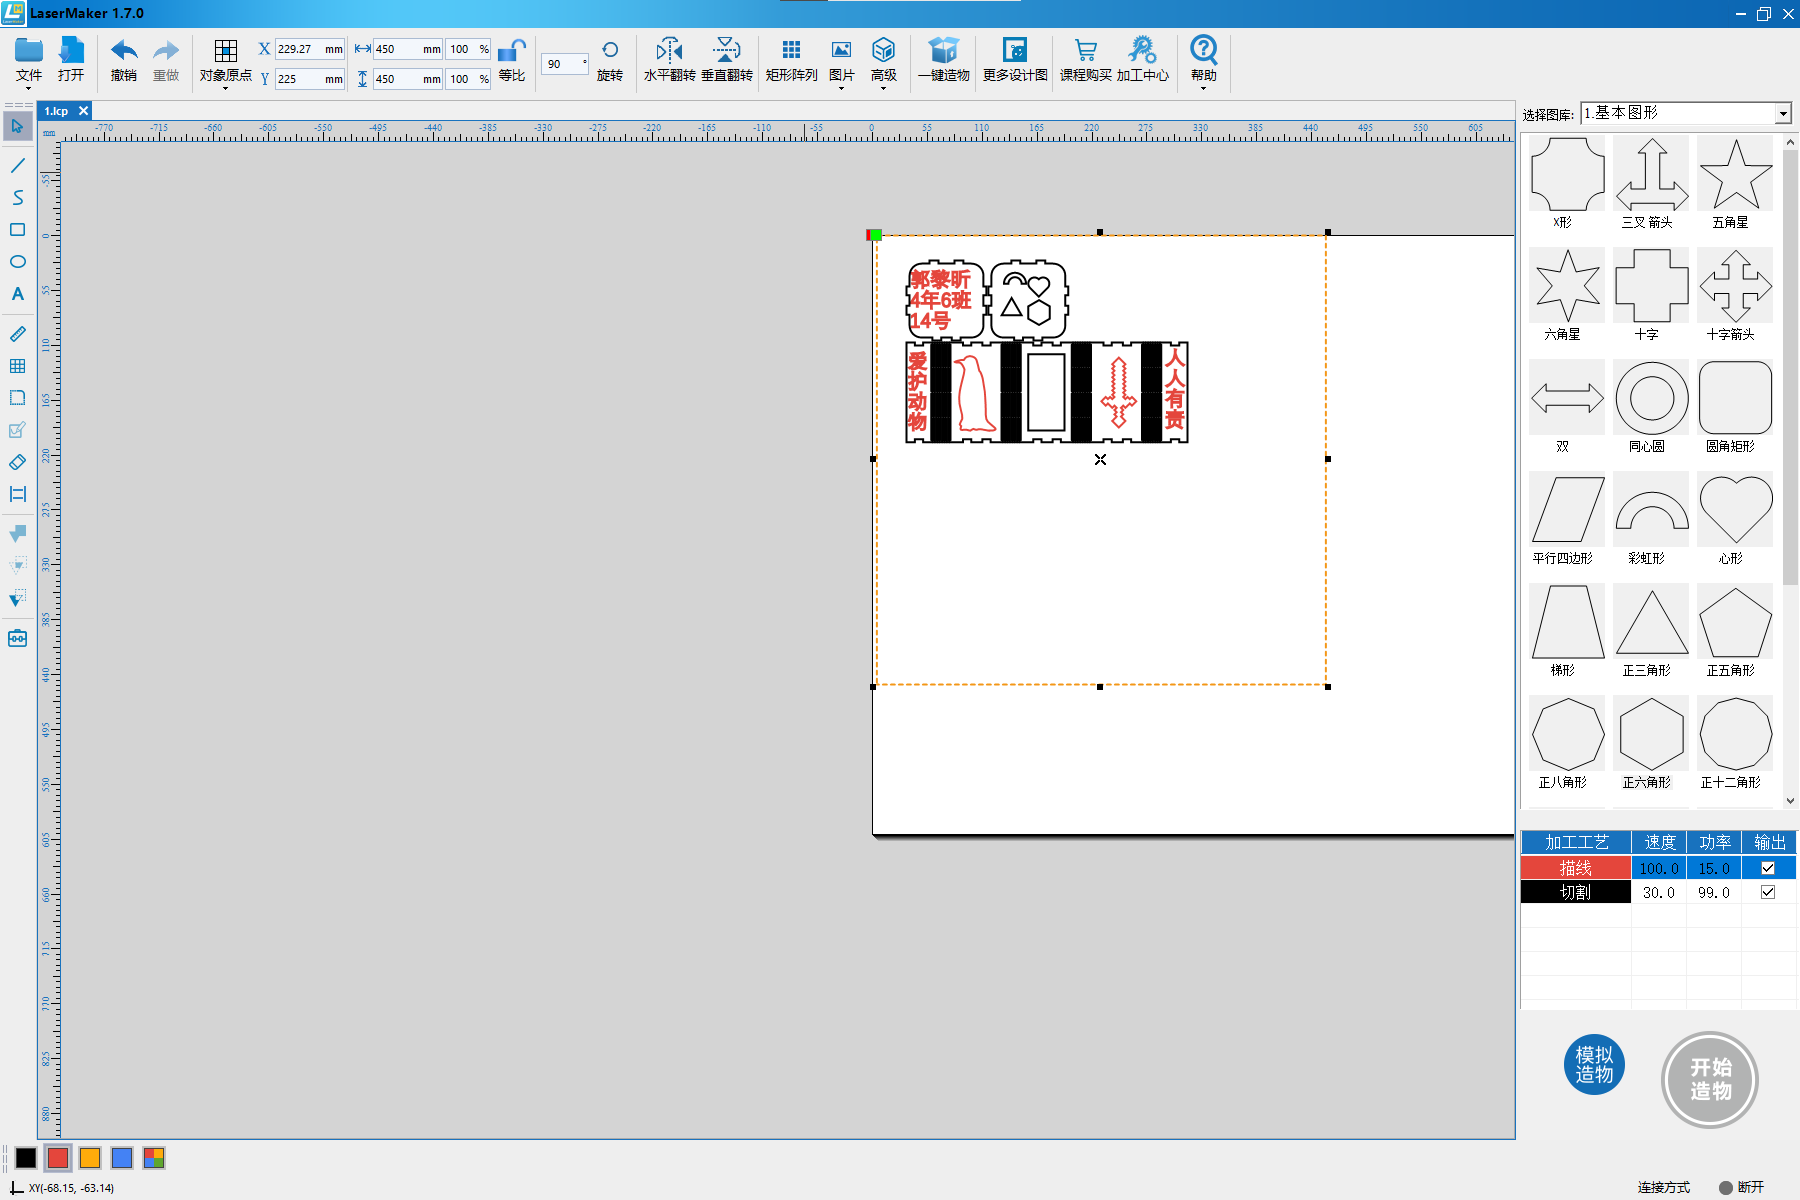The image size is (1800, 1200).
Task: Open the multicolor palette swatch
Action: pyautogui.click(x=154, y=1158)
